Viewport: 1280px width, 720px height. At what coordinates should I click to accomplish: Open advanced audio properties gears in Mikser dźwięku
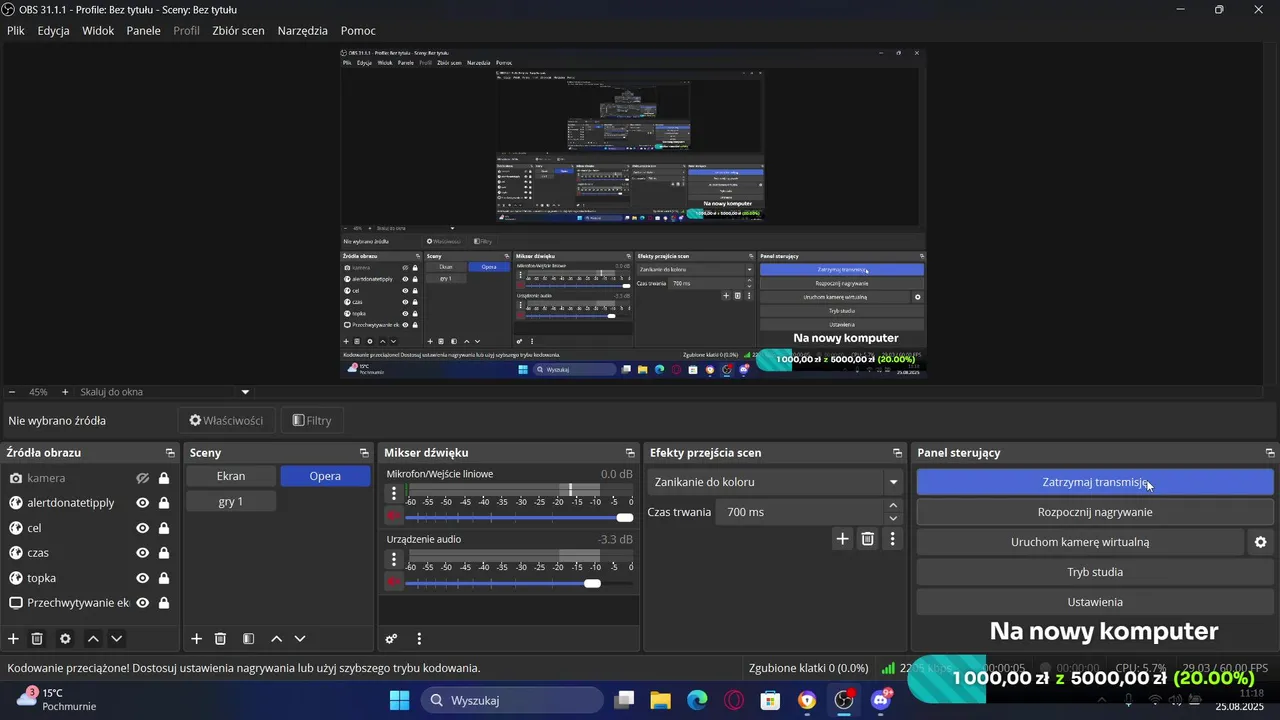point(391,638)
